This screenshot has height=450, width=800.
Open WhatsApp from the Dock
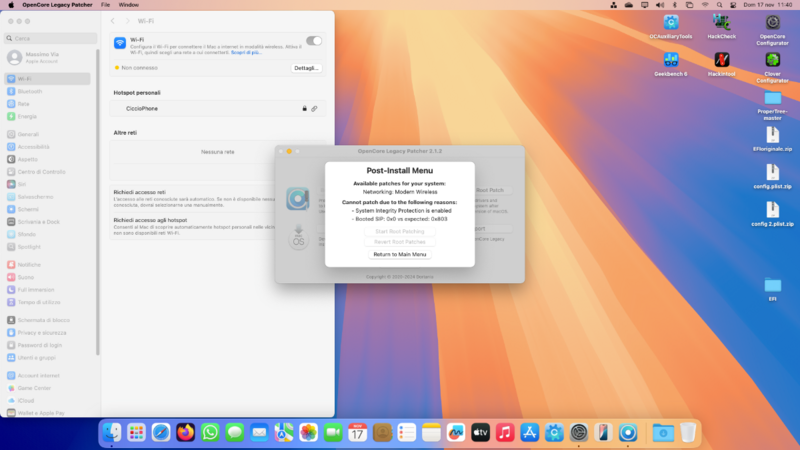[210, 433]
